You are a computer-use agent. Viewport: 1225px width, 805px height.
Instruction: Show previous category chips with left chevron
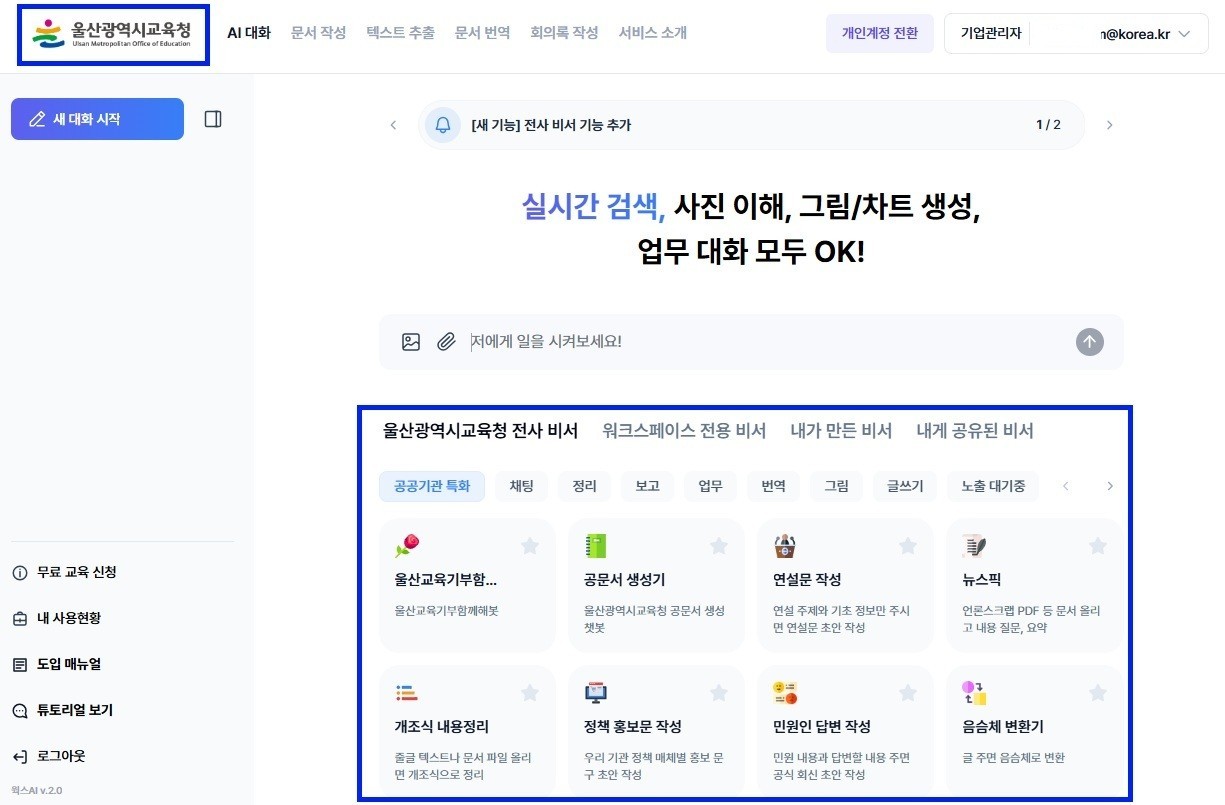pos(1066,487)
